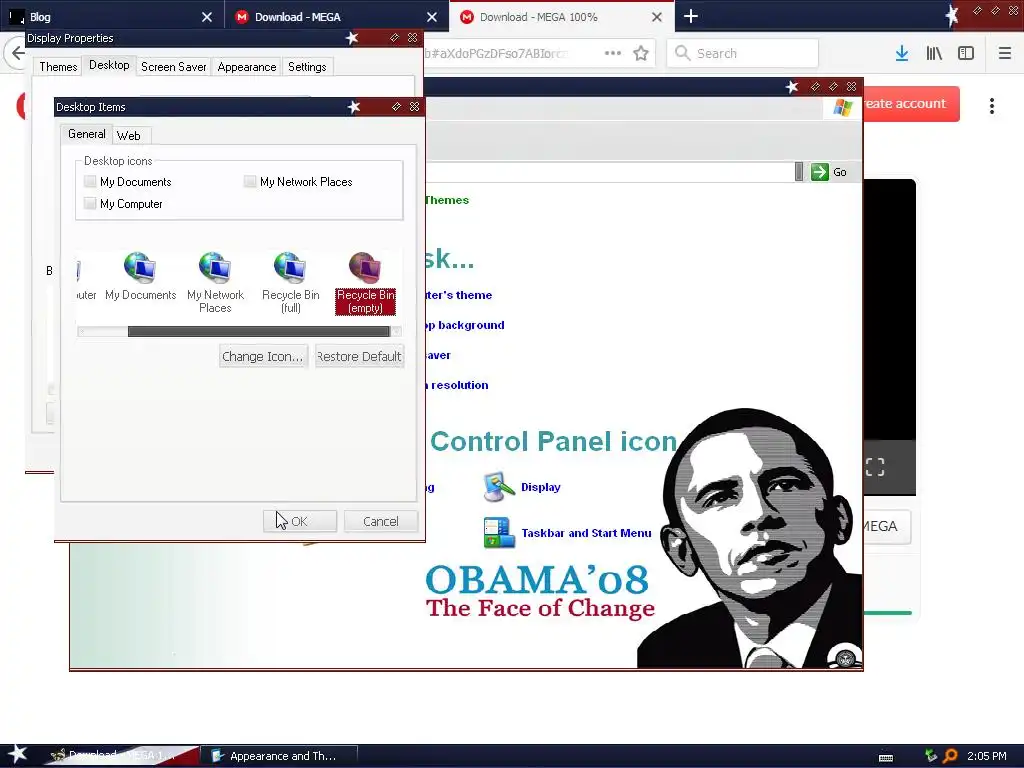
Task: Click the horizontal scrollbar under the icon list
Action: (259, 331)
